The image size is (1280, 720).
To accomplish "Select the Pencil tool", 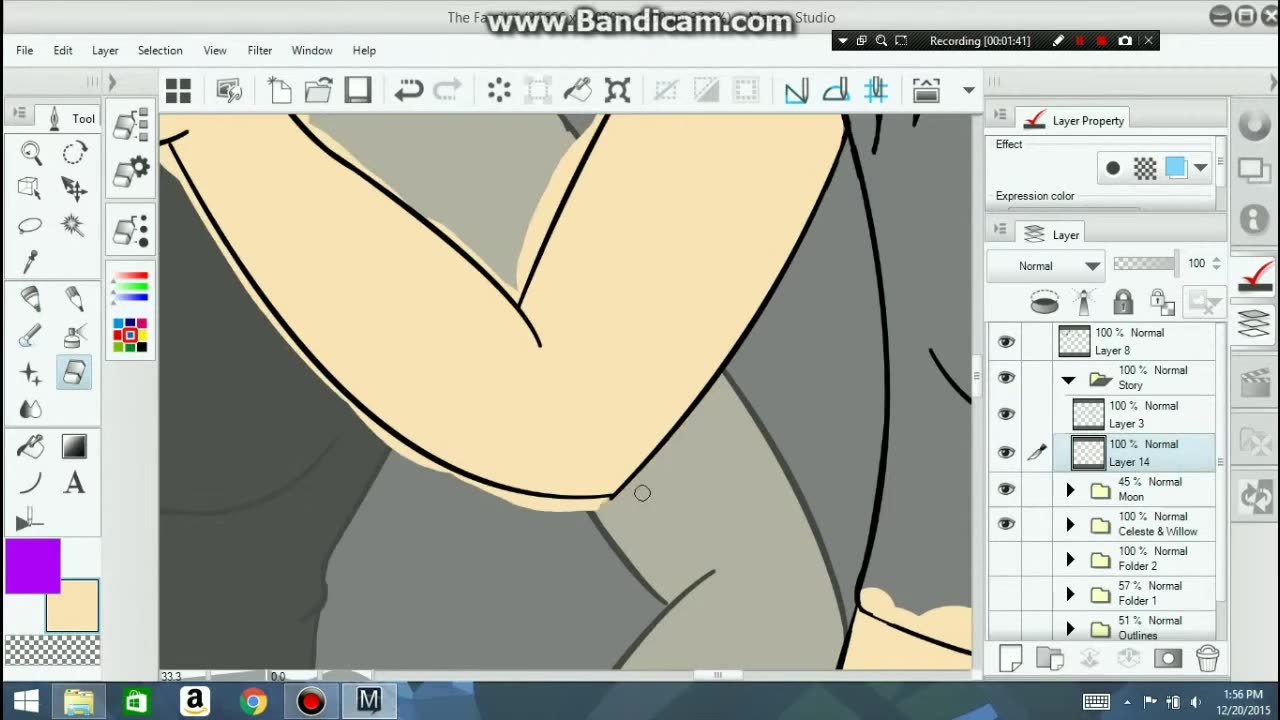I will click(74, 299).
